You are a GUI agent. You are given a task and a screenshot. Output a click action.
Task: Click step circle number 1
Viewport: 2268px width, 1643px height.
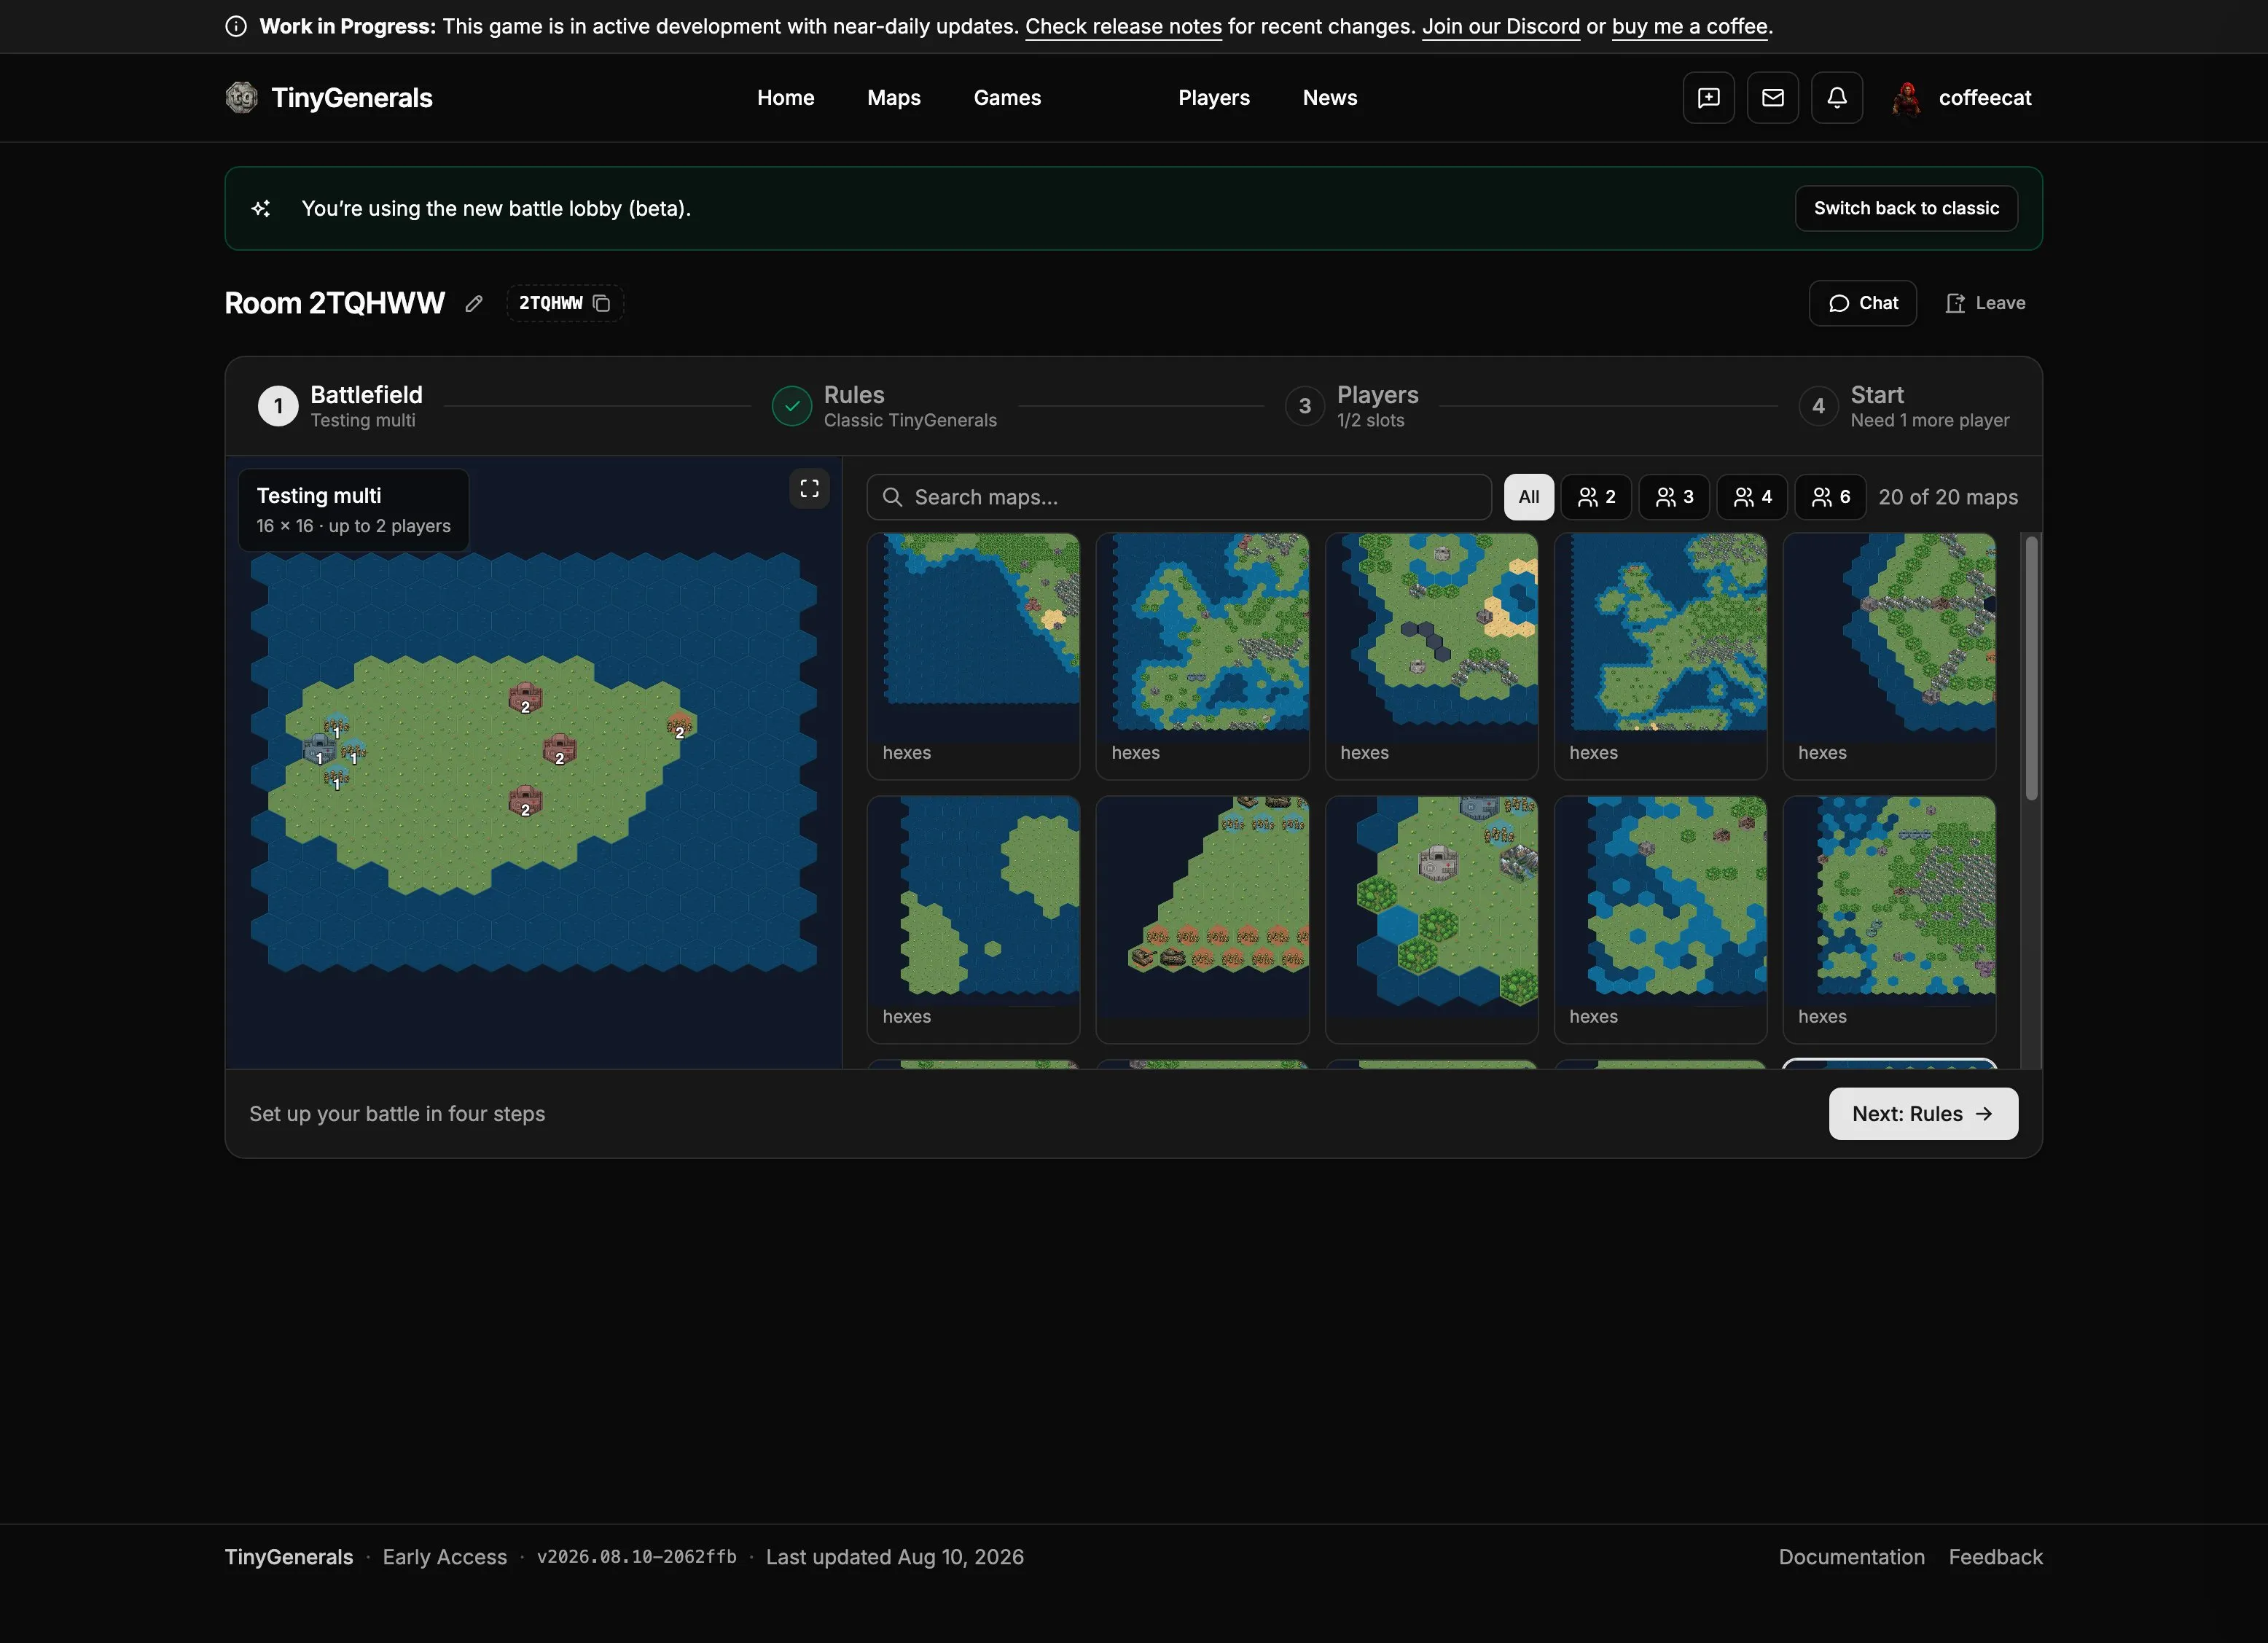[278, 406]
